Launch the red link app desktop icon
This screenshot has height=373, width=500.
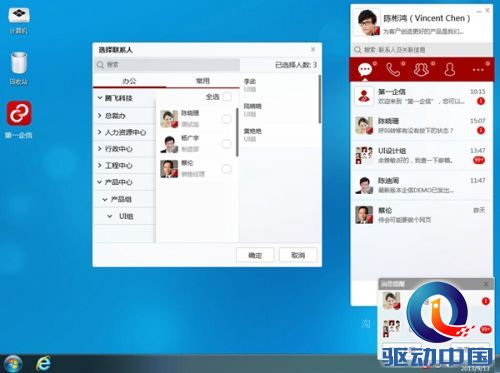coord(19,113)
